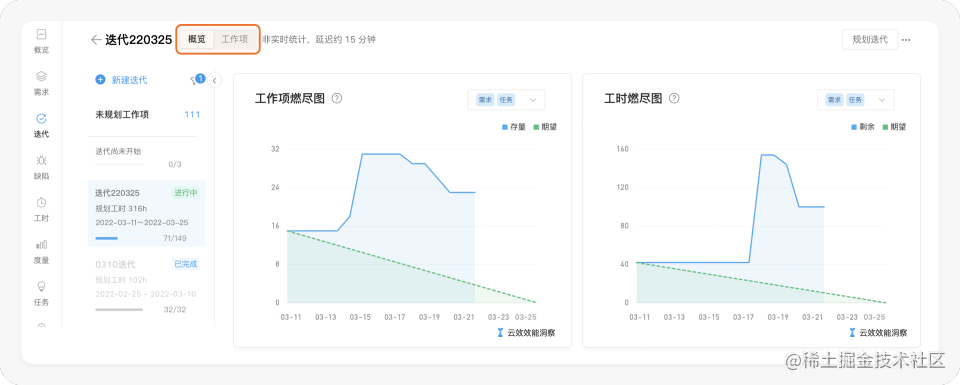Click 任务 tag in 工时燃尽图 filter
The width and height of the screenshot is (960, 385).
pos(855,100)
